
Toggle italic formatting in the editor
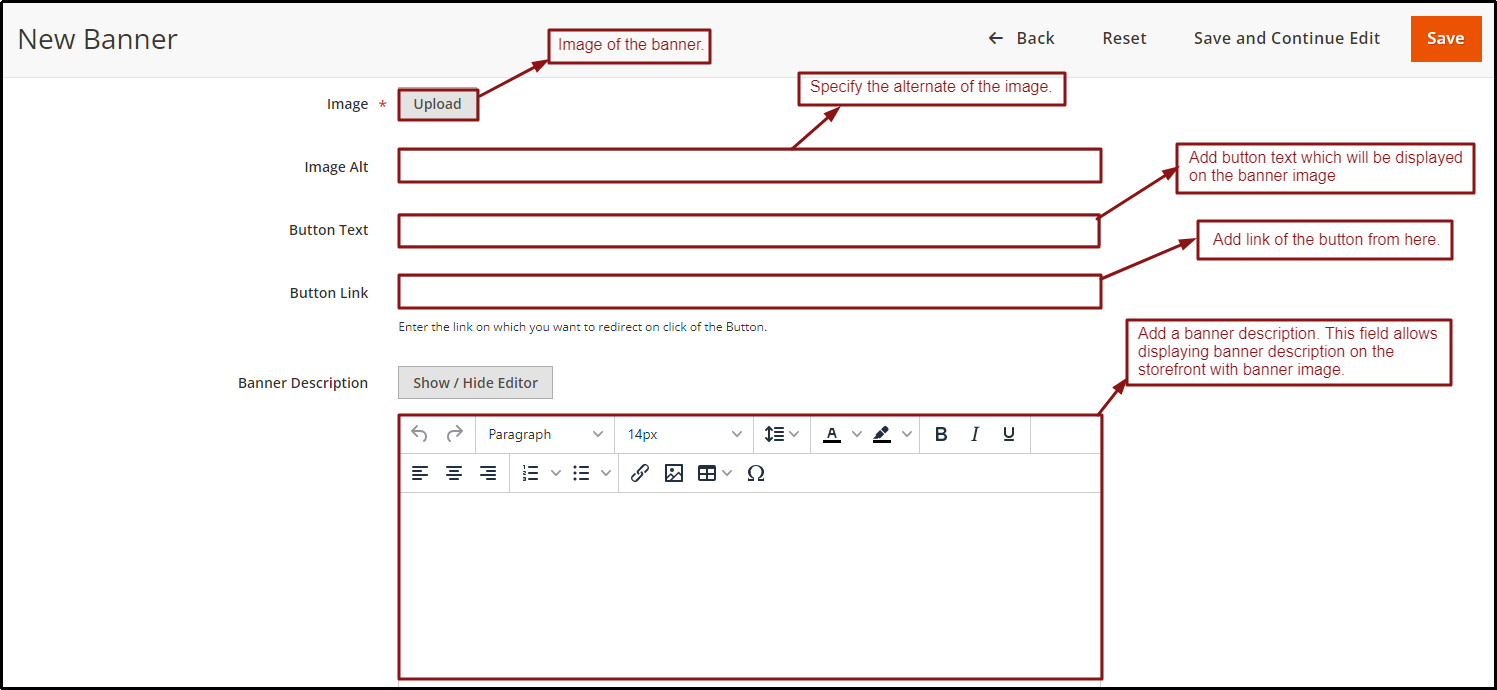(975, 433)
